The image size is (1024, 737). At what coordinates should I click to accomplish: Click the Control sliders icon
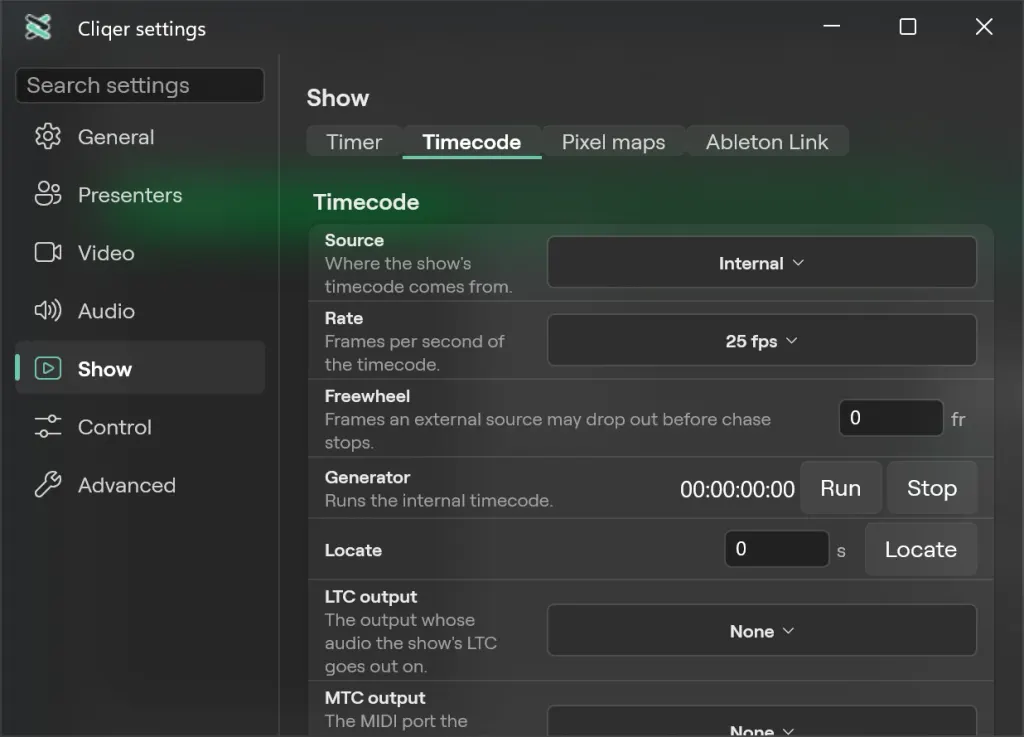tap(48, 426)
